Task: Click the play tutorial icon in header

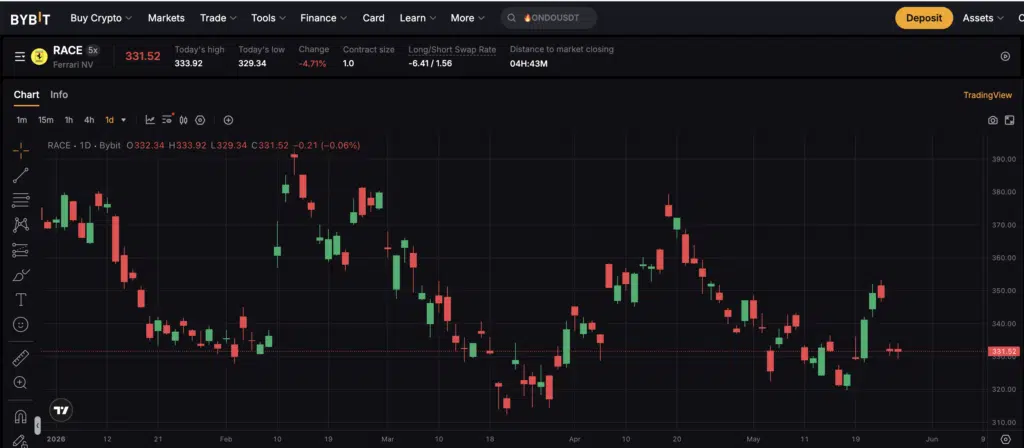Action: (1005, 56)
